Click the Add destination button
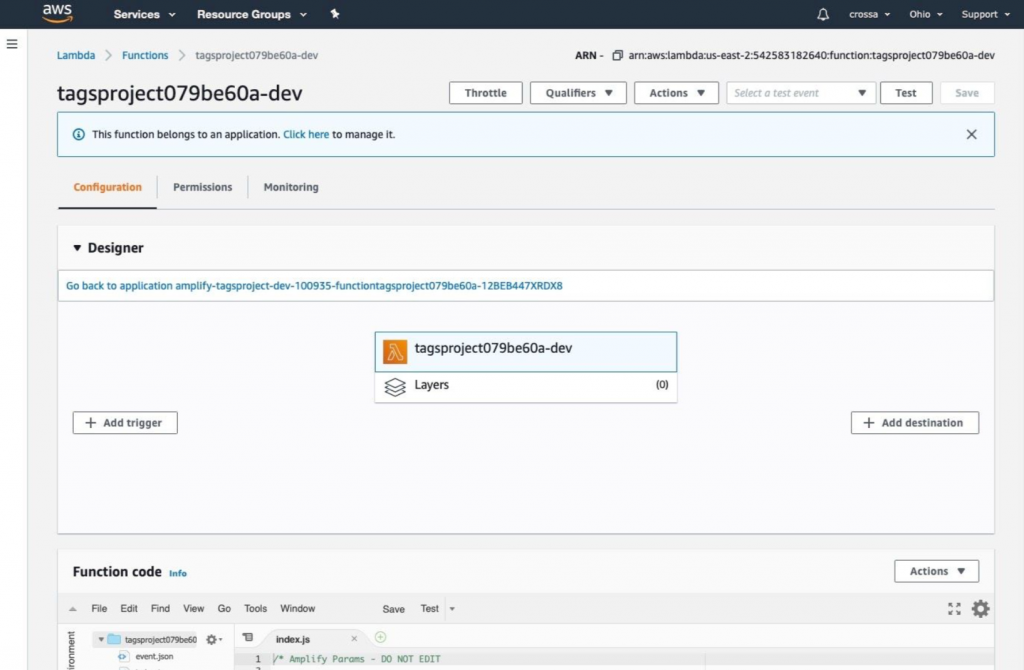 coord(914,423)
